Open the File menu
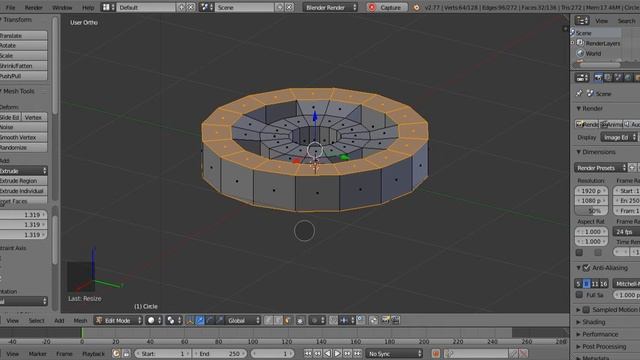Viewport: 640px width, 360px height. (x=10, y=7)
